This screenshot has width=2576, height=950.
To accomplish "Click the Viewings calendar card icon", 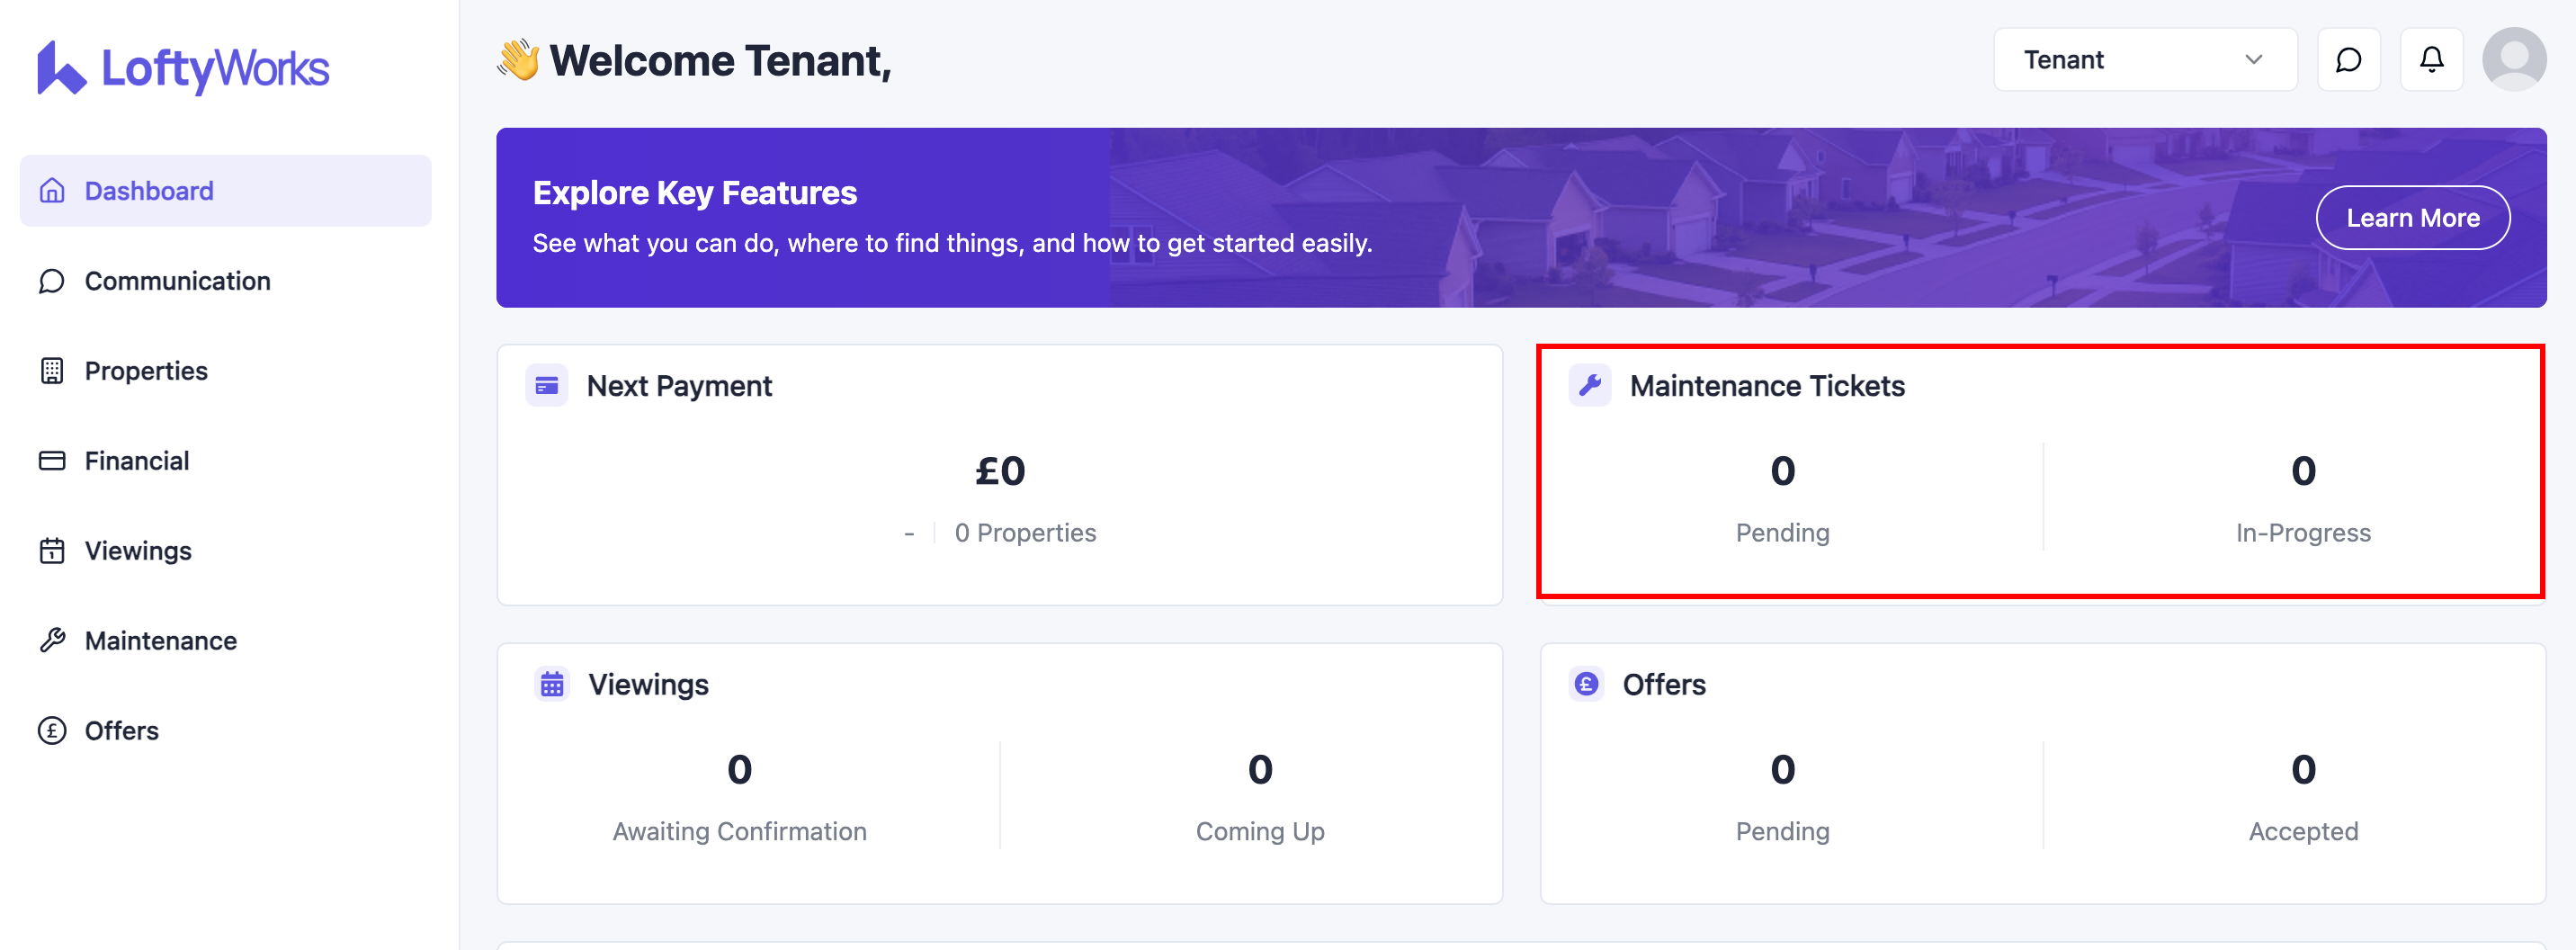I will point(552,685).
